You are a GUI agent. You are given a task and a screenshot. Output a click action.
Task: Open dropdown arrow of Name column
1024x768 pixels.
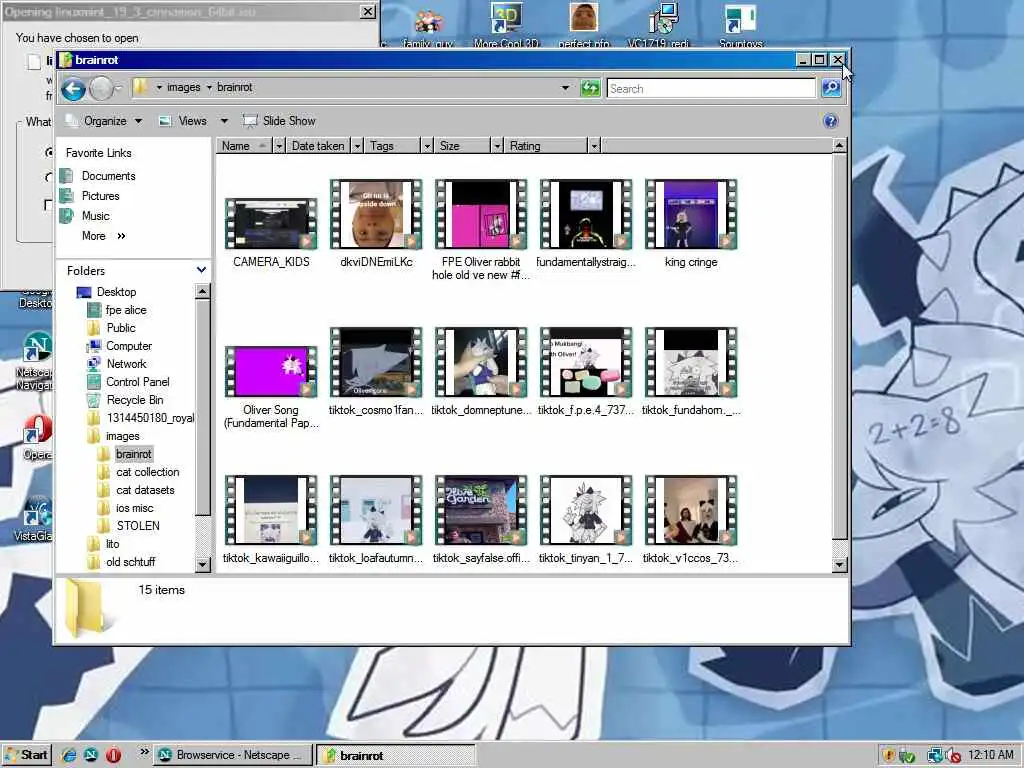coord(279,146)
